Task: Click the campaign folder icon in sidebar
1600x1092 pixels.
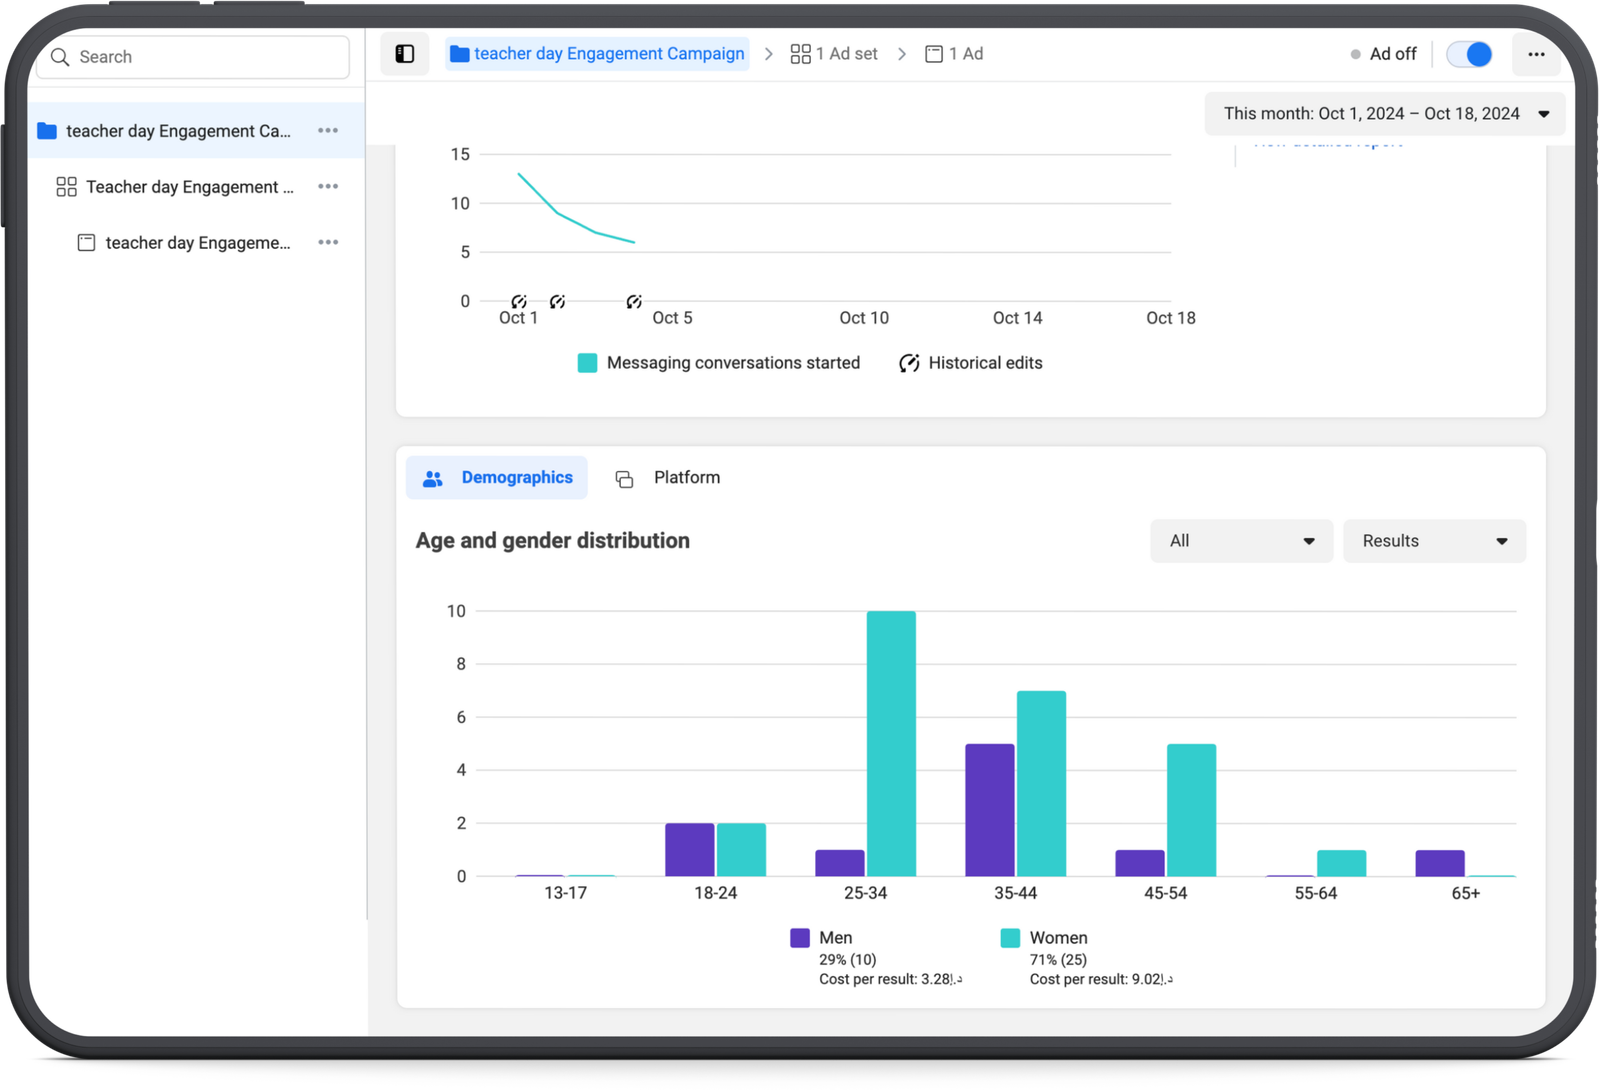Action: pos(47,131)
